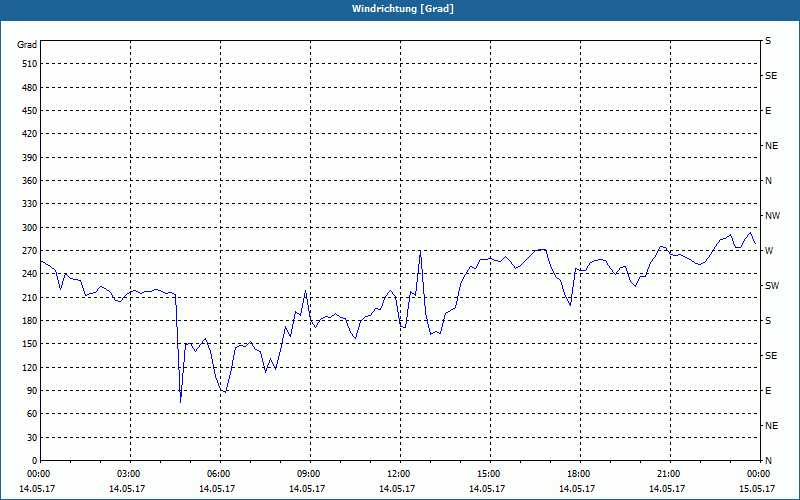
Task: Click the 270 degree y-axis label
Action: (28, 251)
